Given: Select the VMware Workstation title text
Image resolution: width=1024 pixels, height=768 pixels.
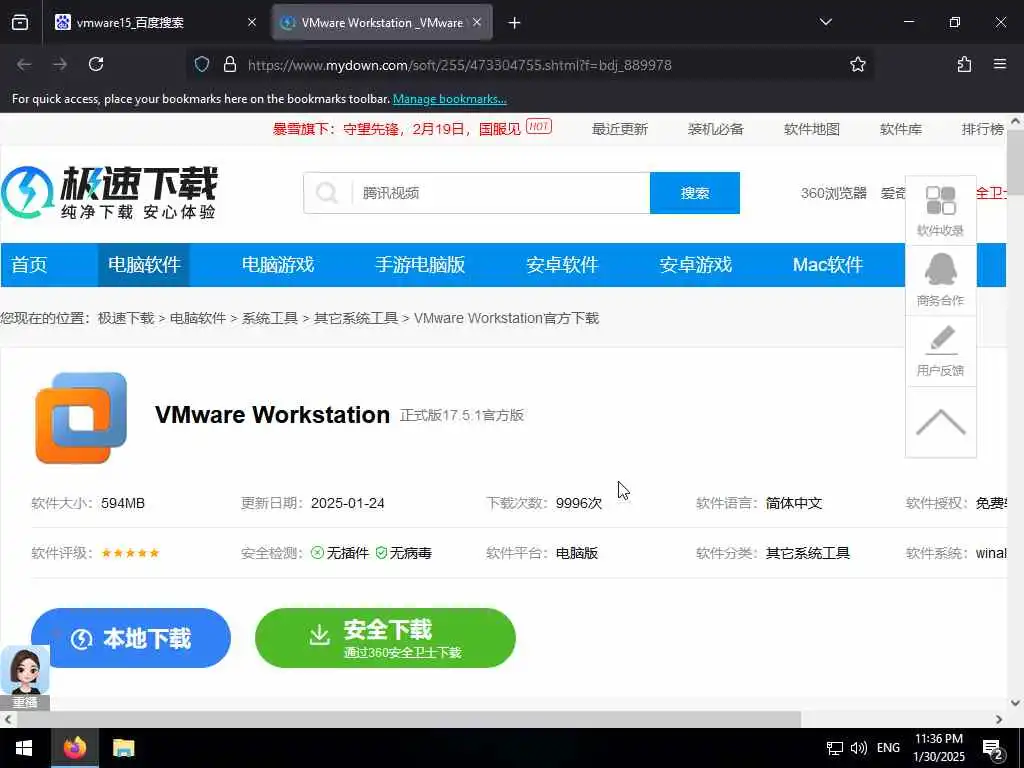Looking at the screenshot, I should 272,415.
